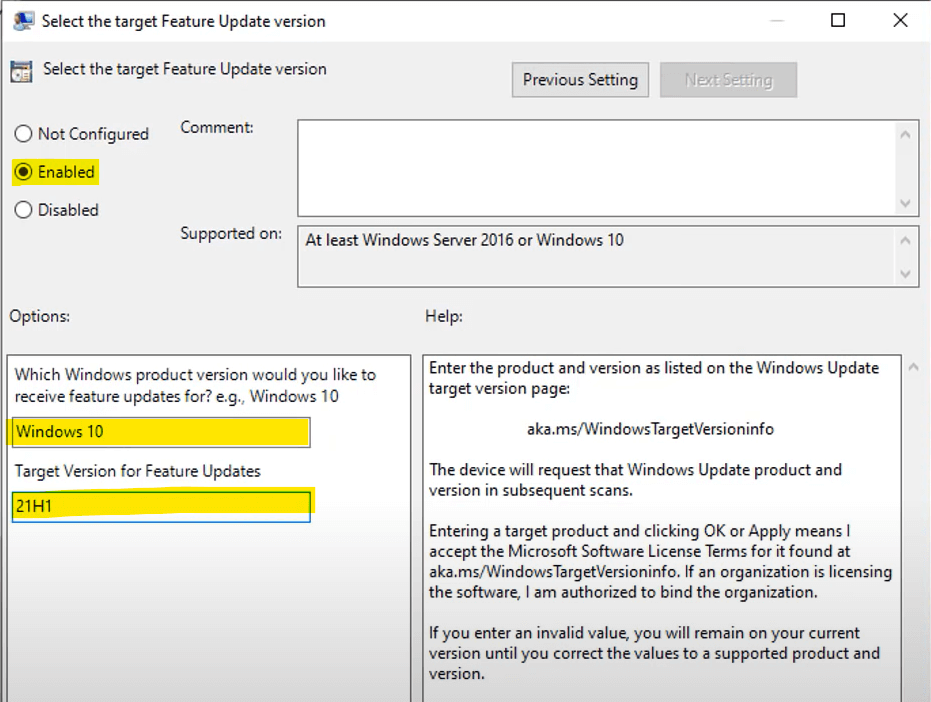The width and height of the screenshot is (931, 702).
Task: Click 'Enter the product and version' help text
Action: [x=654, y=378]
